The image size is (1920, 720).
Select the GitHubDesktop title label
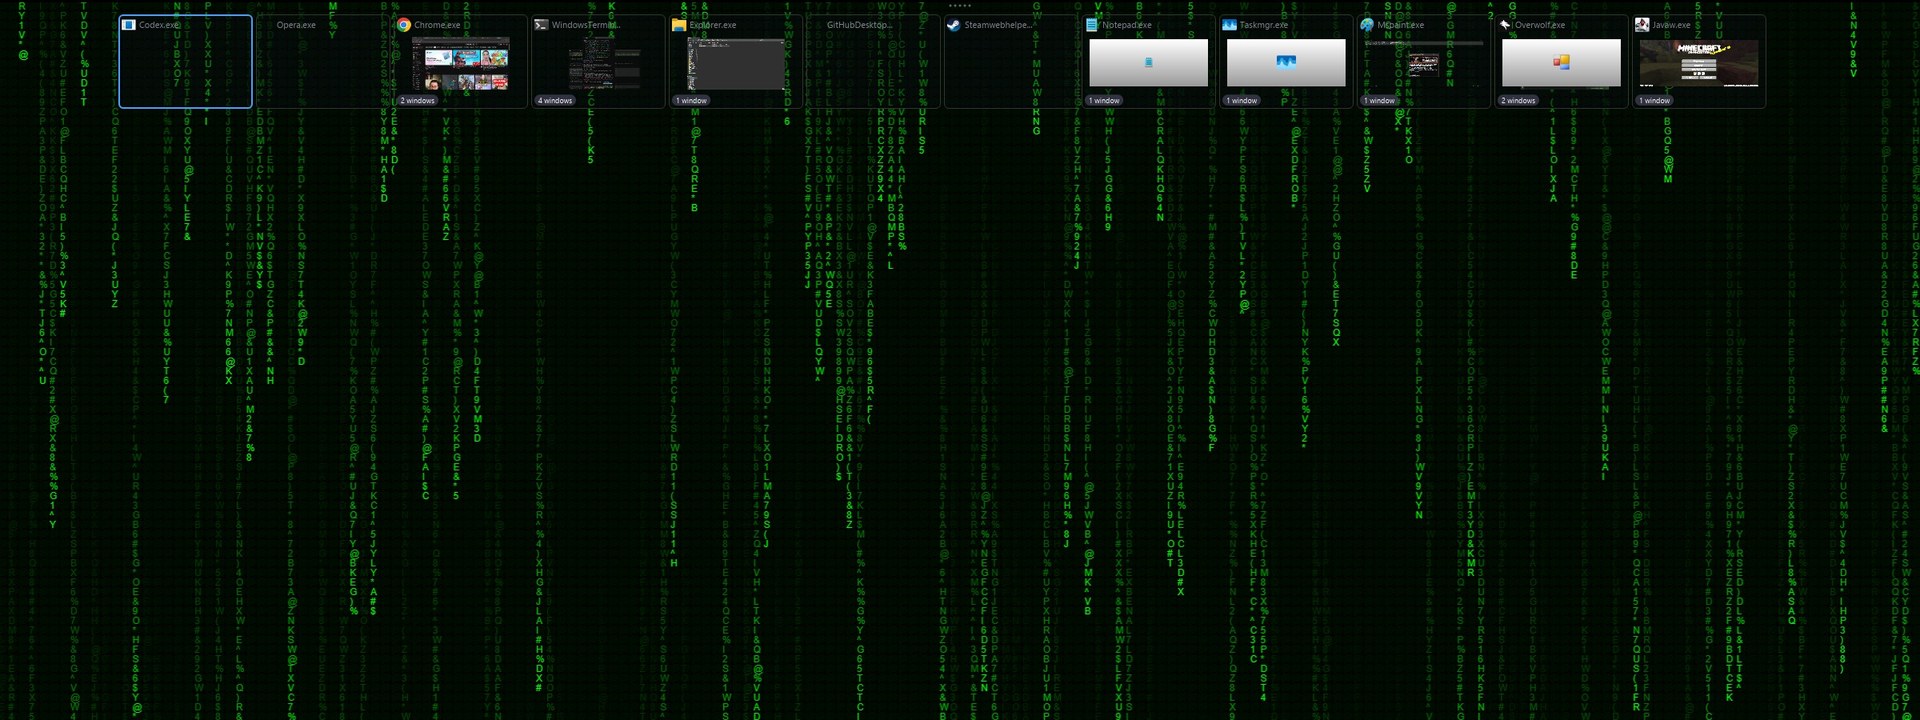(858, 25)
